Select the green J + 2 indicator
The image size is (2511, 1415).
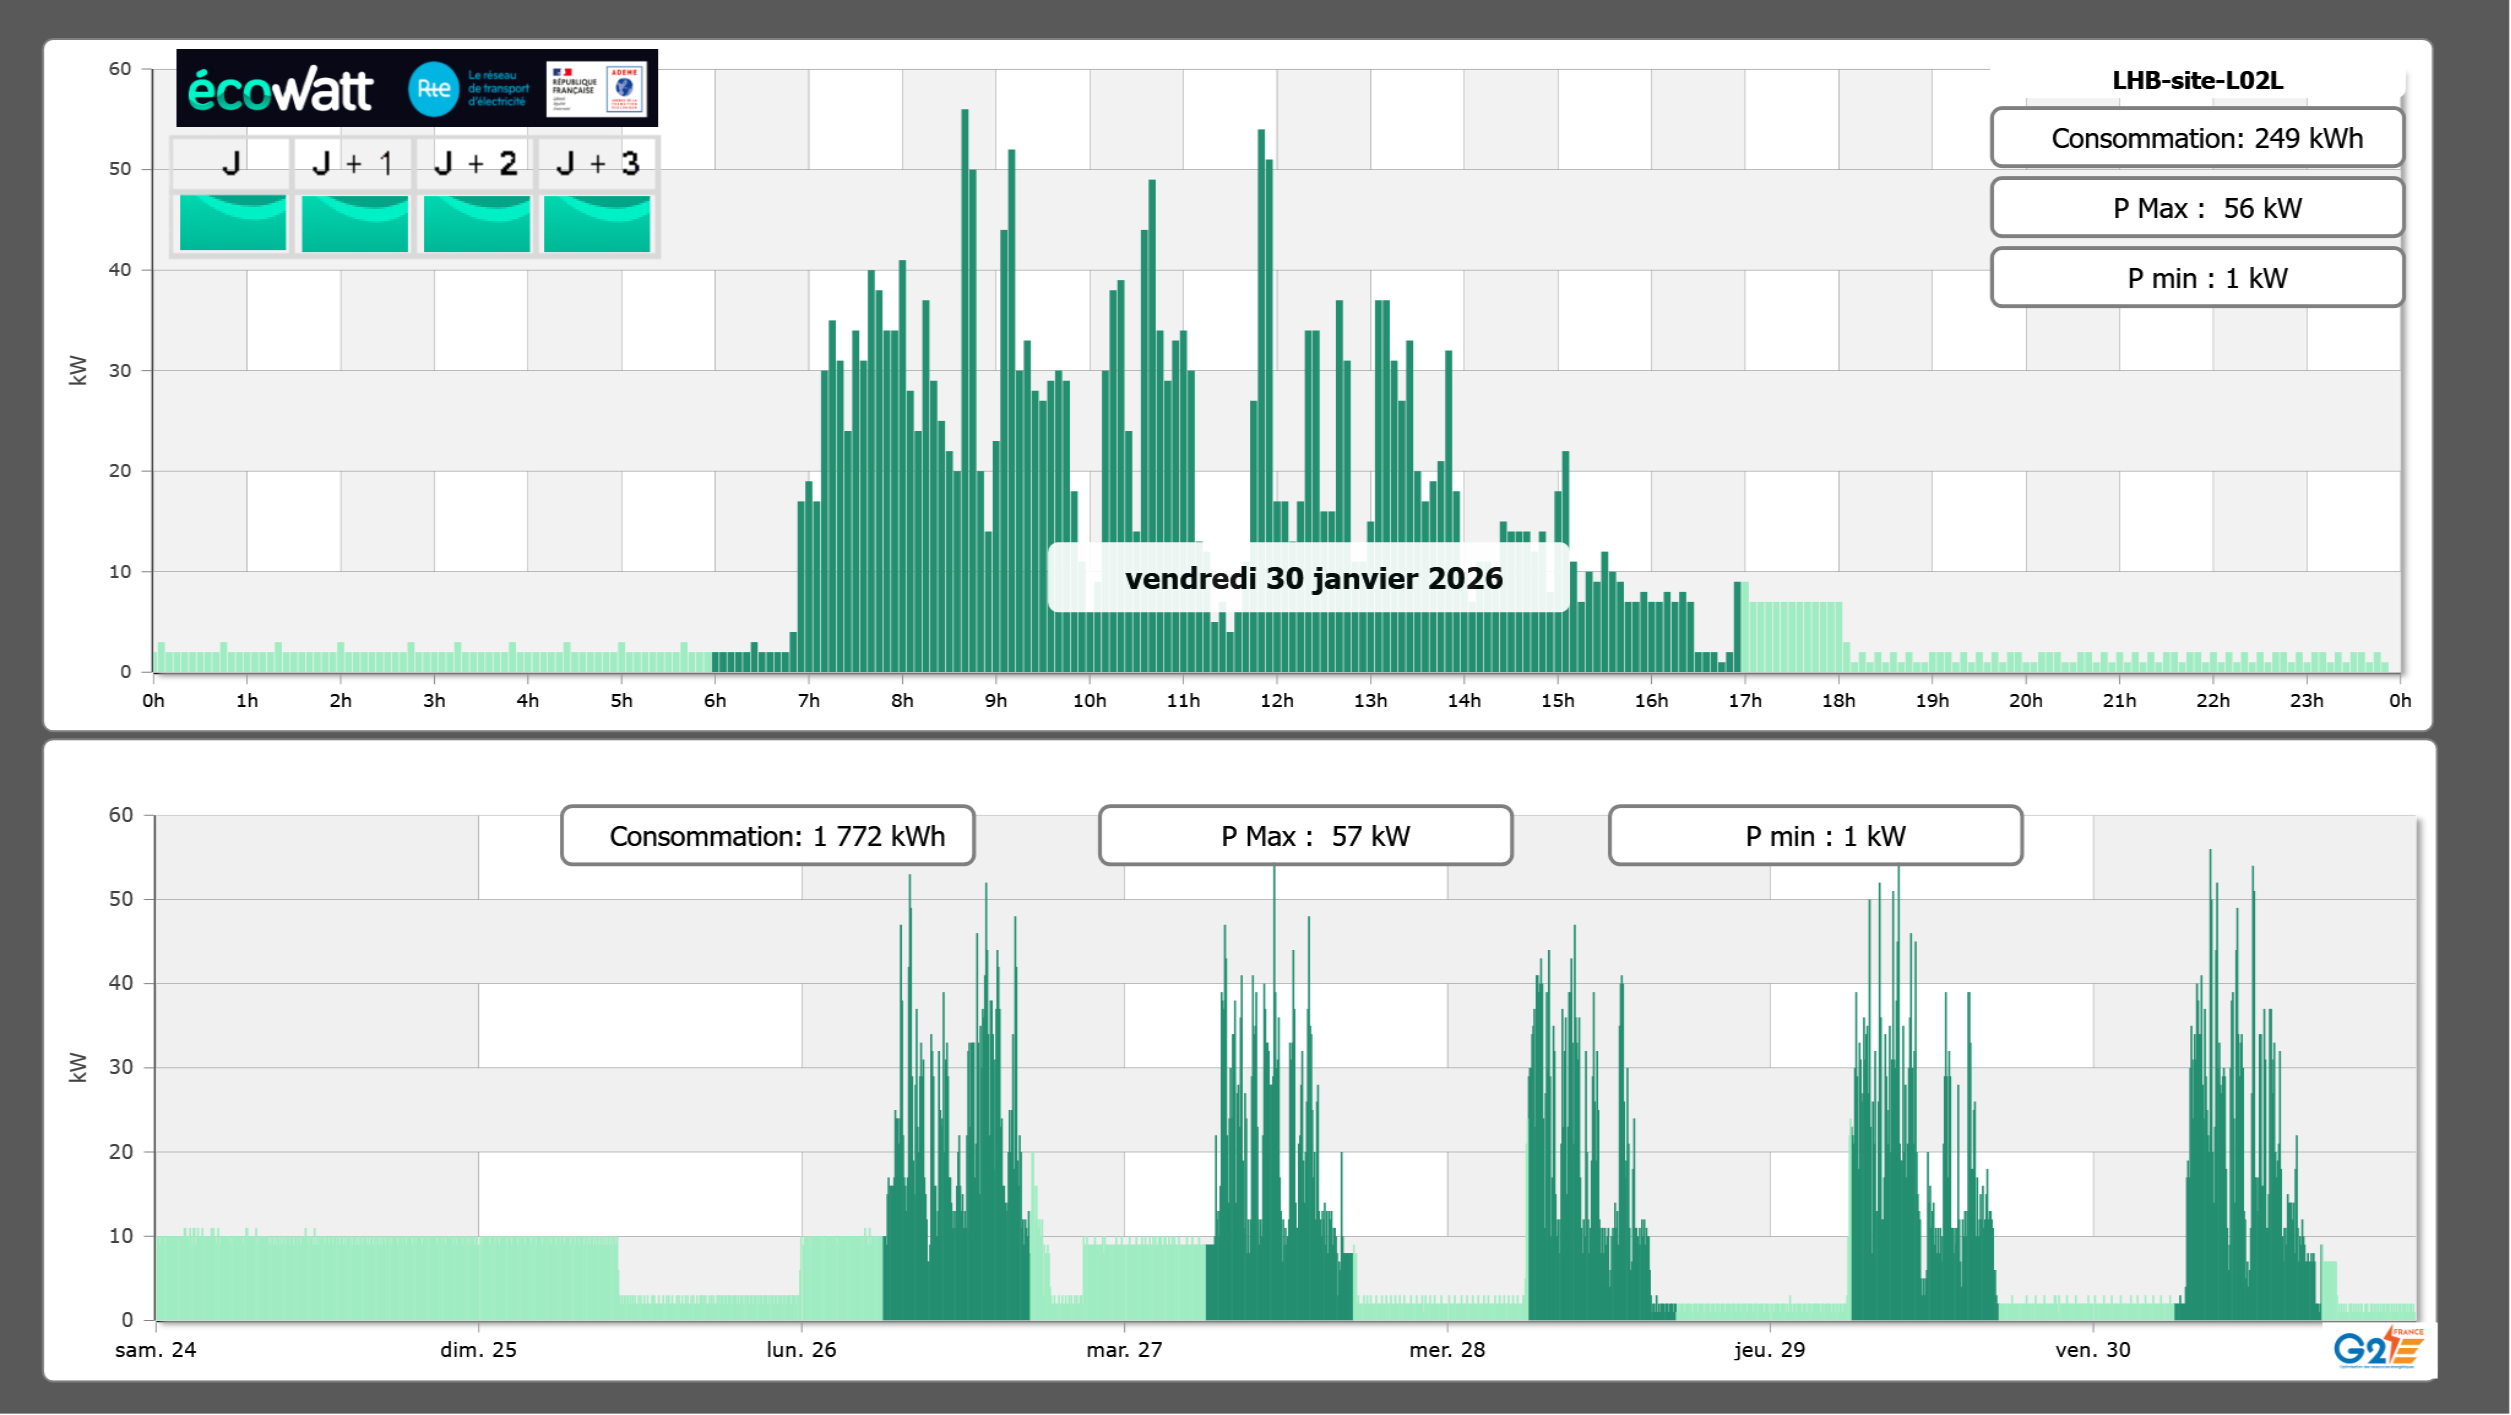tap(476, 223)
